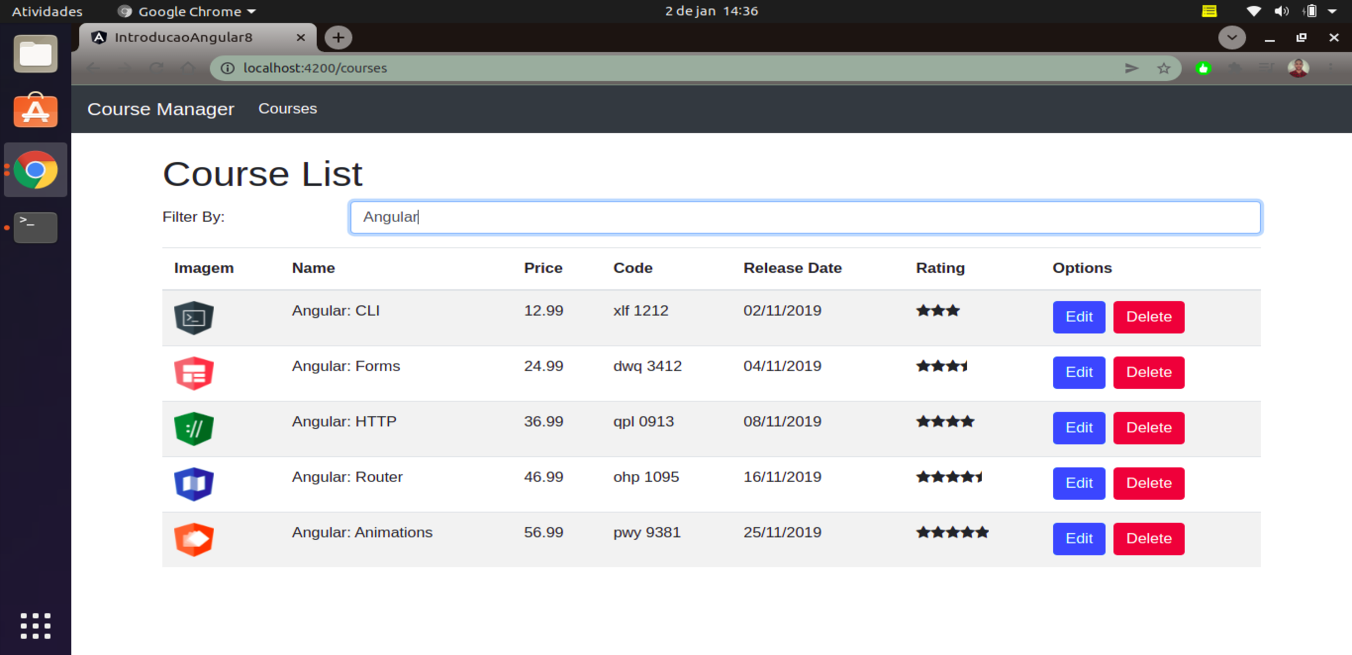Viewport: 1352px width, 655px height.
Task: Delete the Angular: Router course
Action: pos(1148,483)
